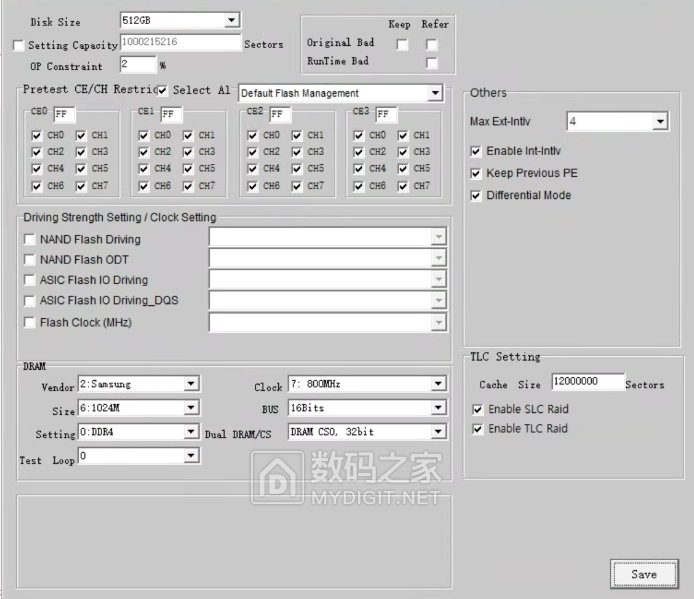The width and height of the screenshot is (694, 599).
Task: Open the DRAM Size dropdown
Action: [139, 408]
